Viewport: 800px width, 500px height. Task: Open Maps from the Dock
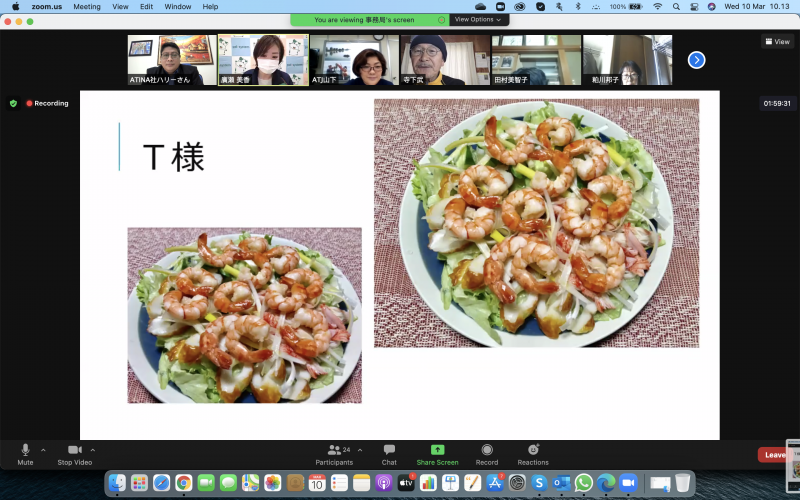pos(251,482)
